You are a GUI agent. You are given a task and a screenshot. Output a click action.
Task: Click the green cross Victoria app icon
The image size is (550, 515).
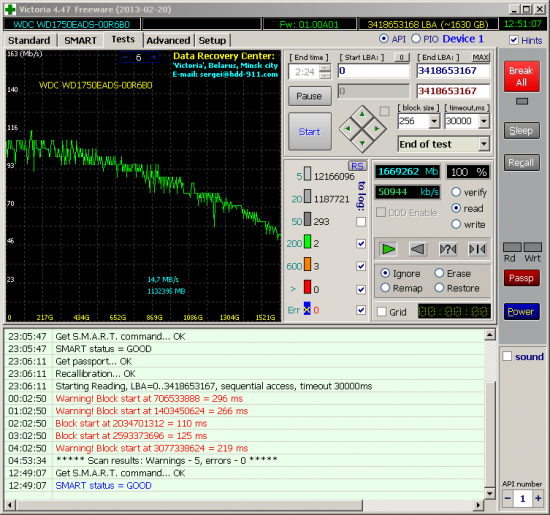(10, 9)
